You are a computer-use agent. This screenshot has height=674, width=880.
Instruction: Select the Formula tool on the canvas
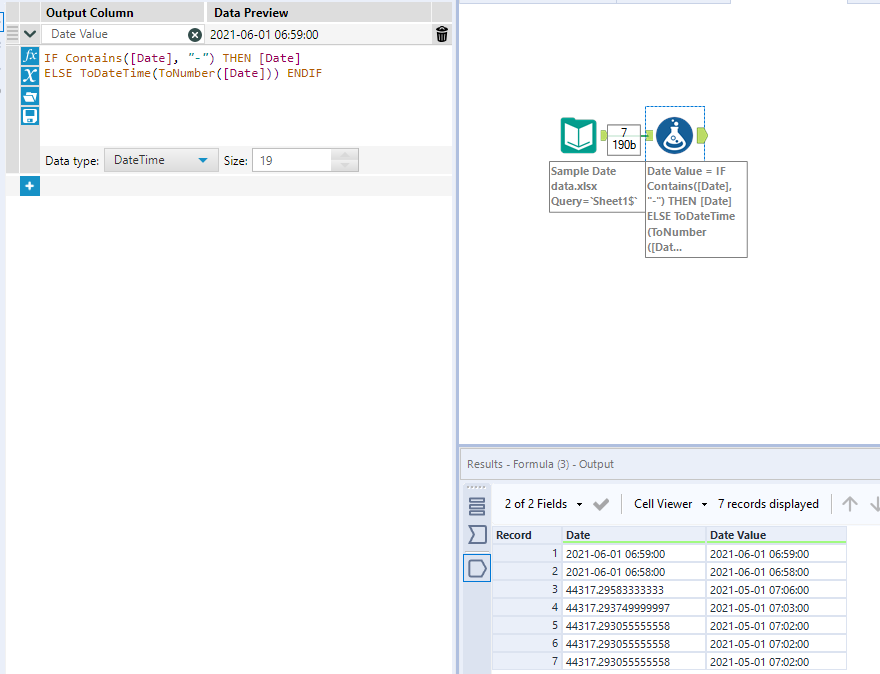tap(675, 135)
